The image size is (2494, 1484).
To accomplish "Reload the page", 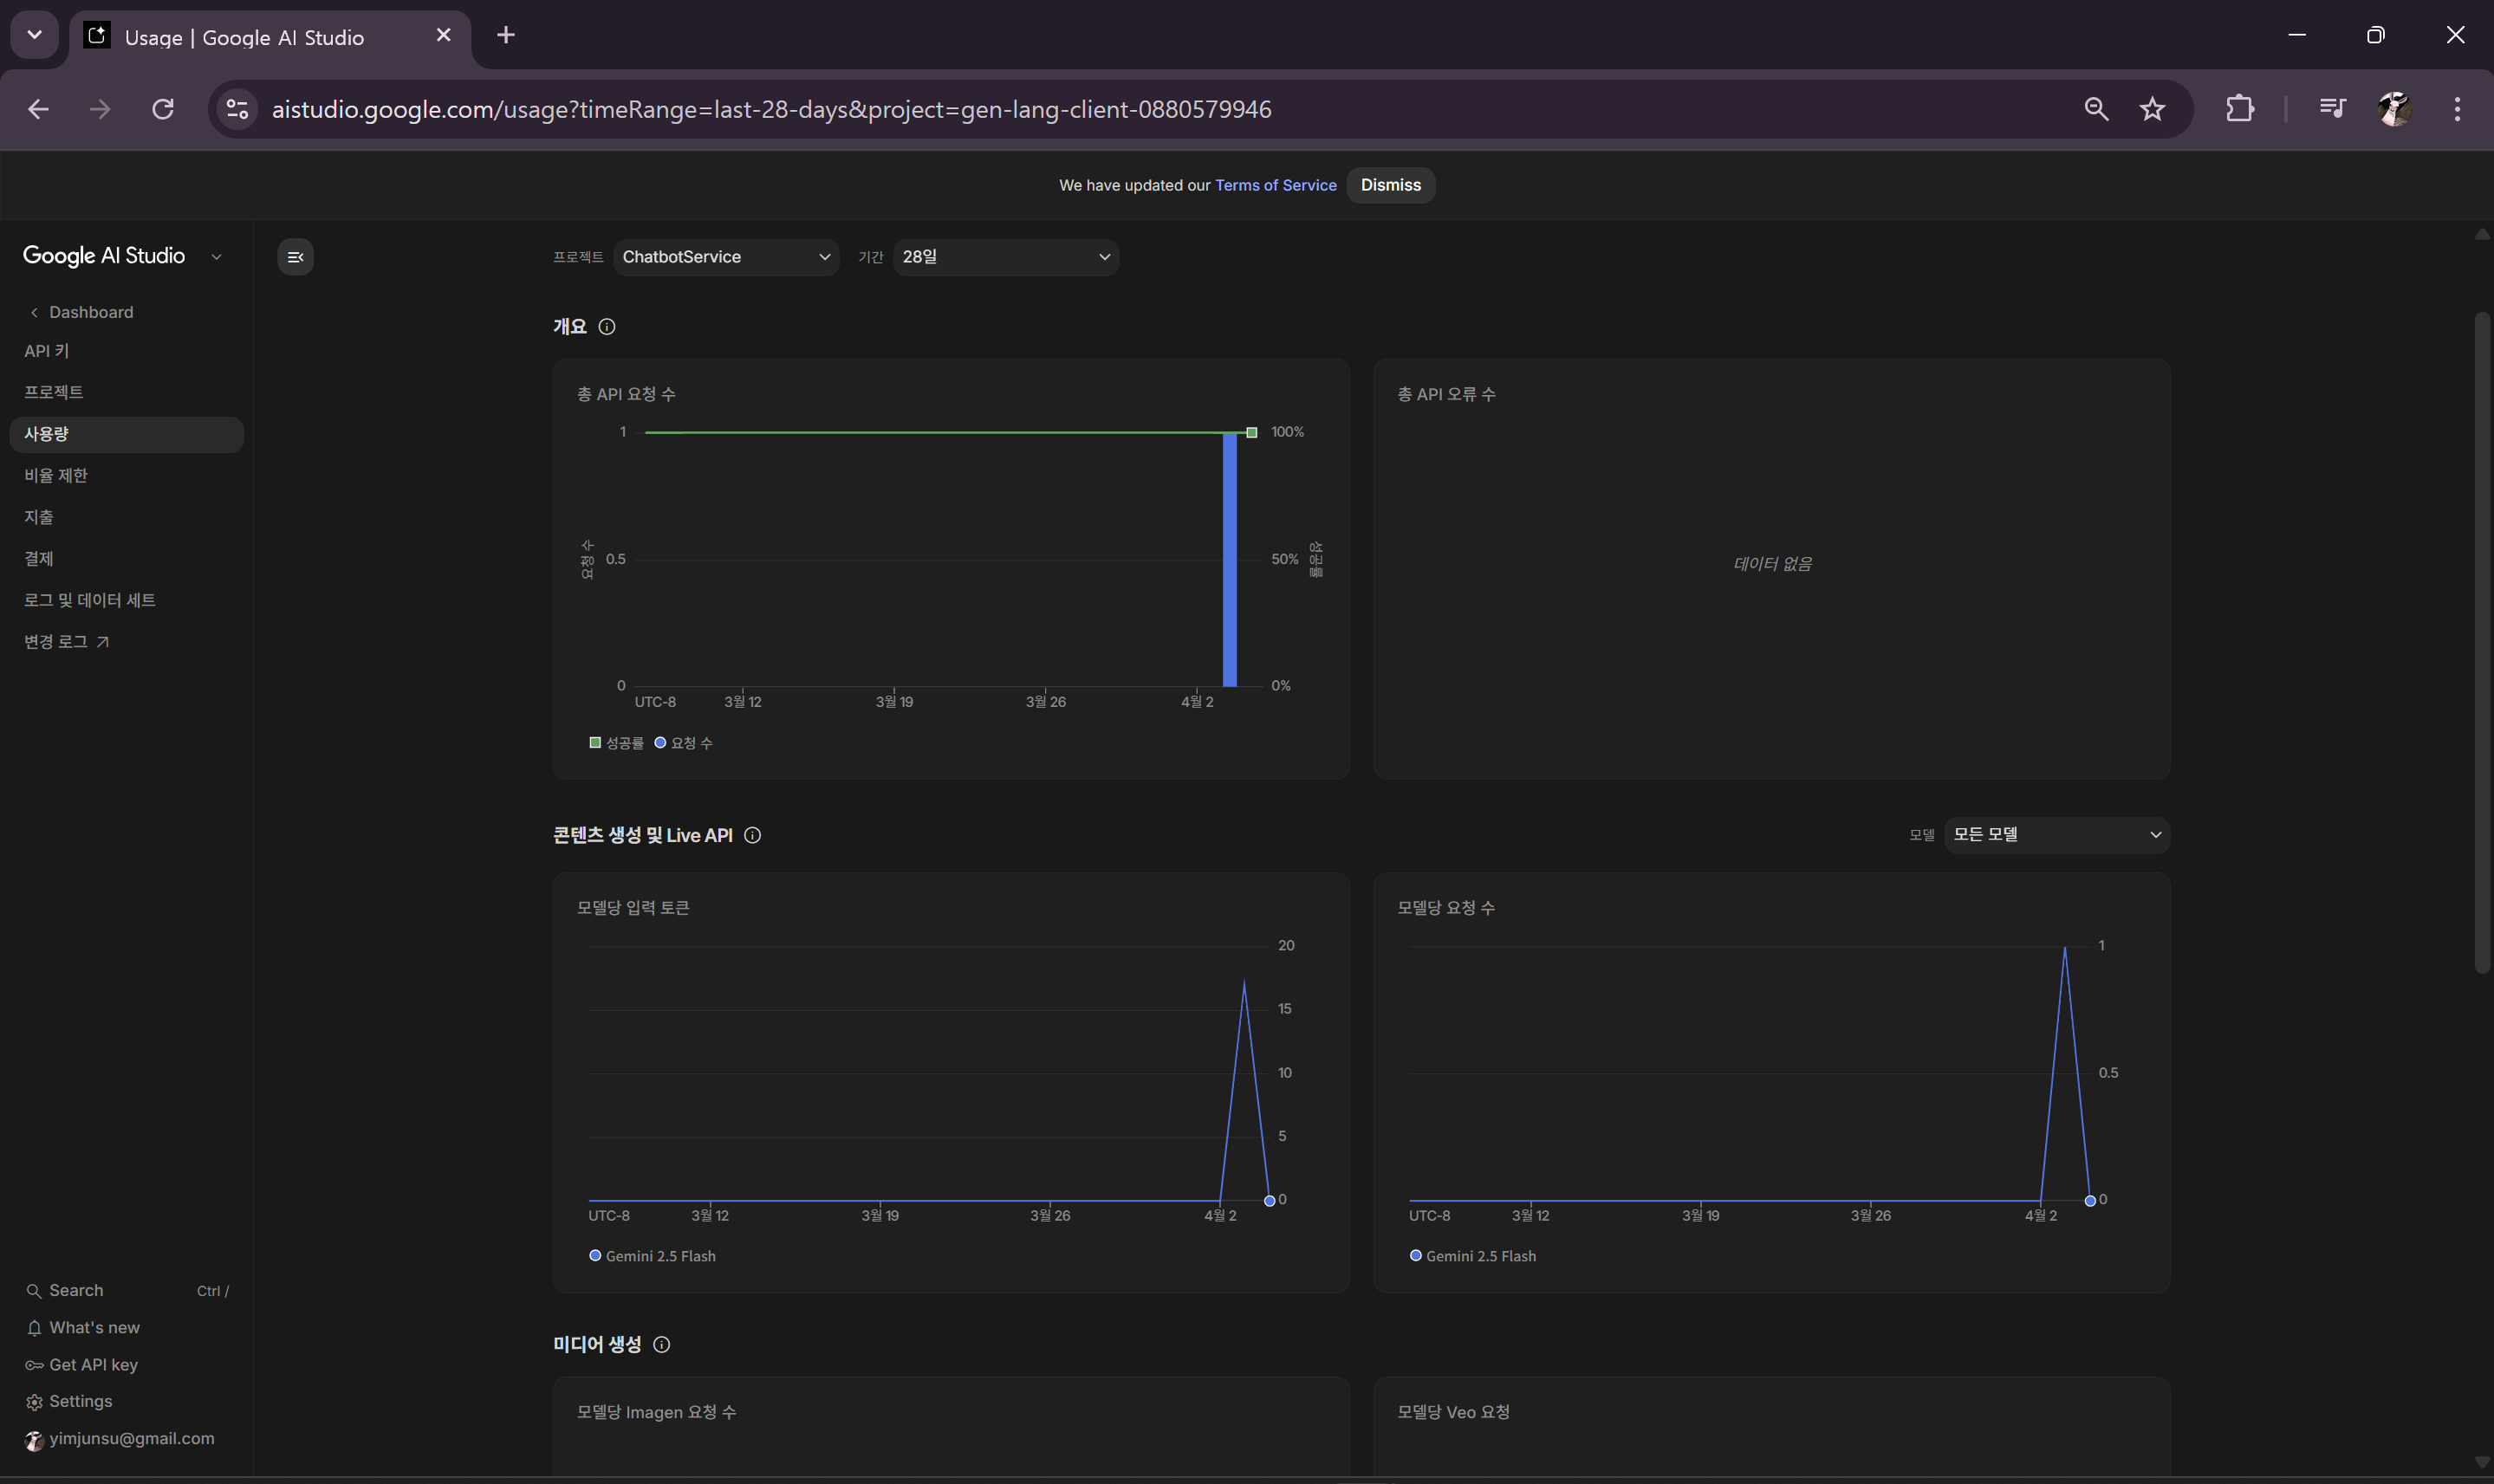I will click(163, 109).
